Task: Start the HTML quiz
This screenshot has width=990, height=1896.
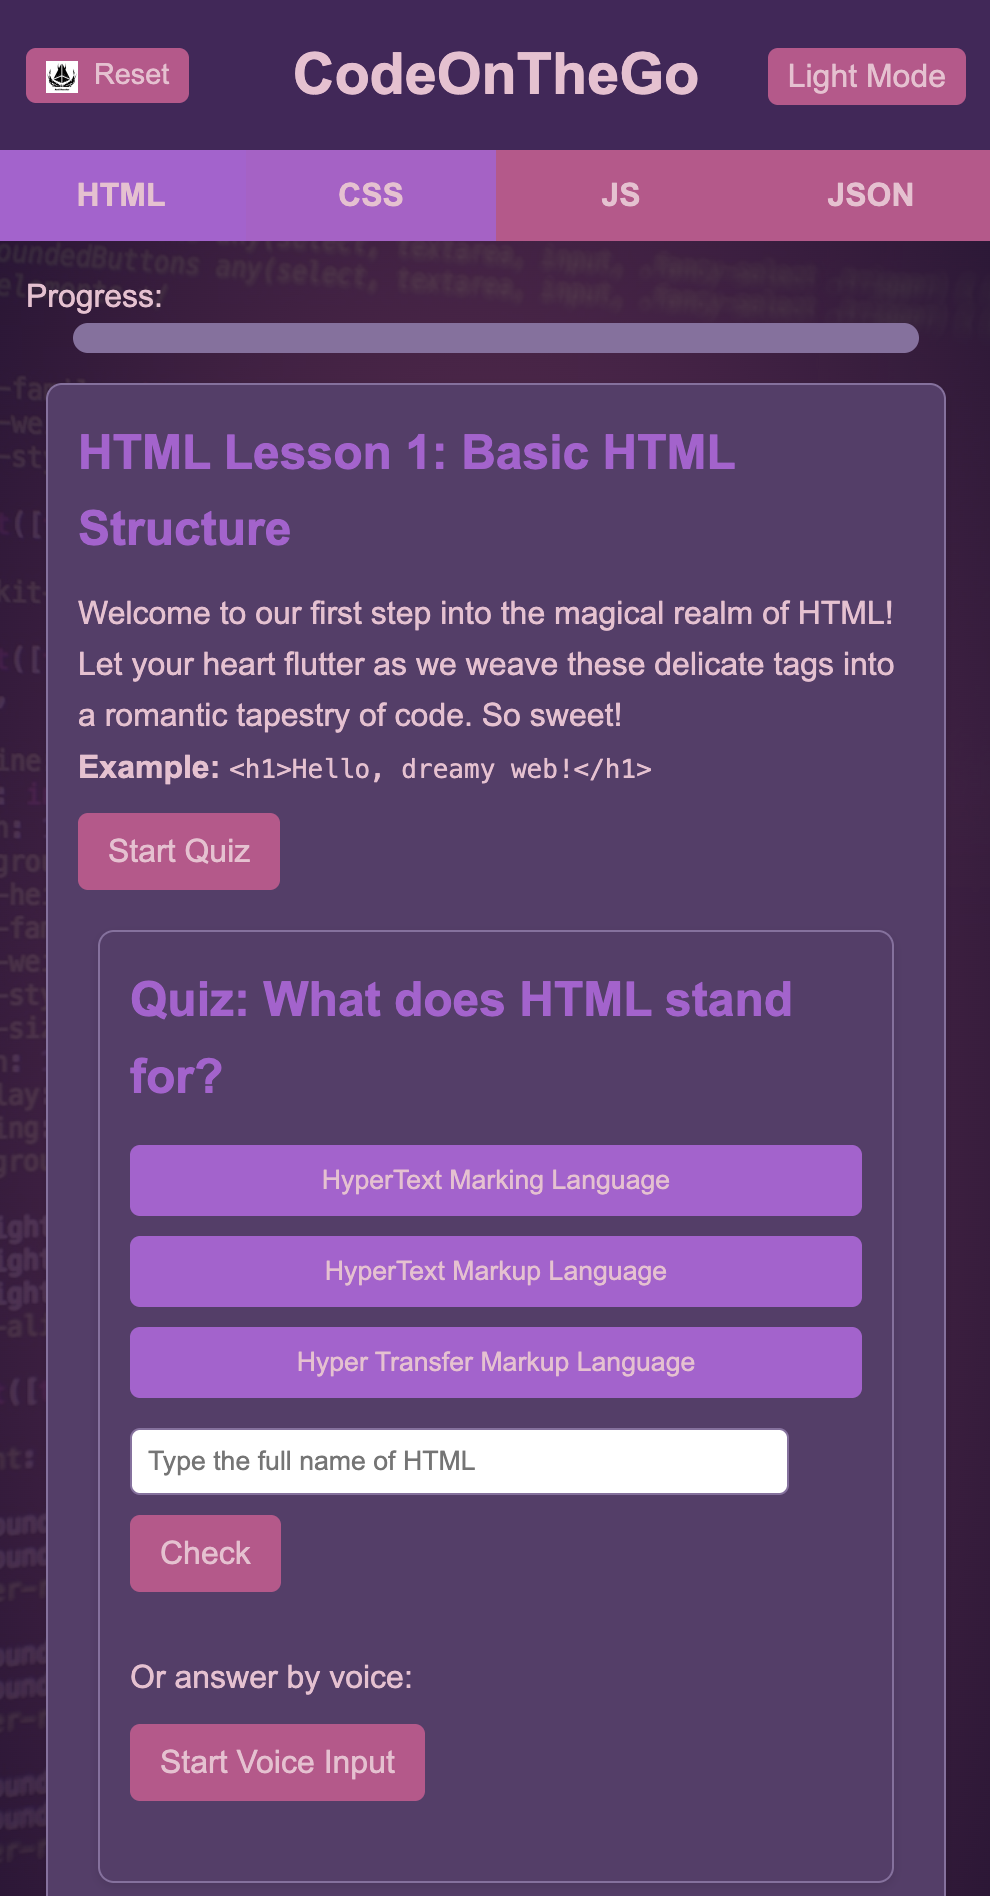Action: coord(178,851)
